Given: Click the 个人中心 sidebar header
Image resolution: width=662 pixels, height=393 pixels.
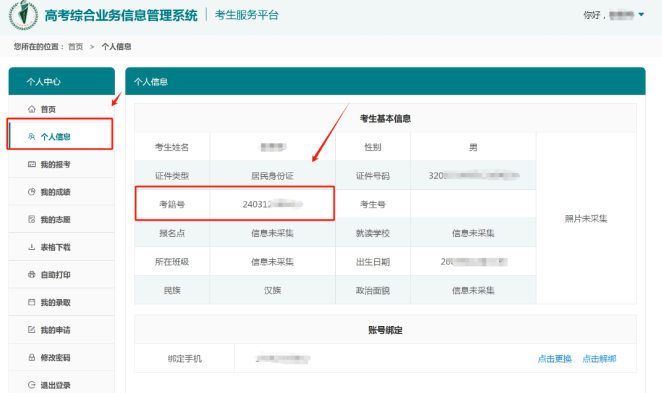Looking at the screenshot, I should click(62, 81).
